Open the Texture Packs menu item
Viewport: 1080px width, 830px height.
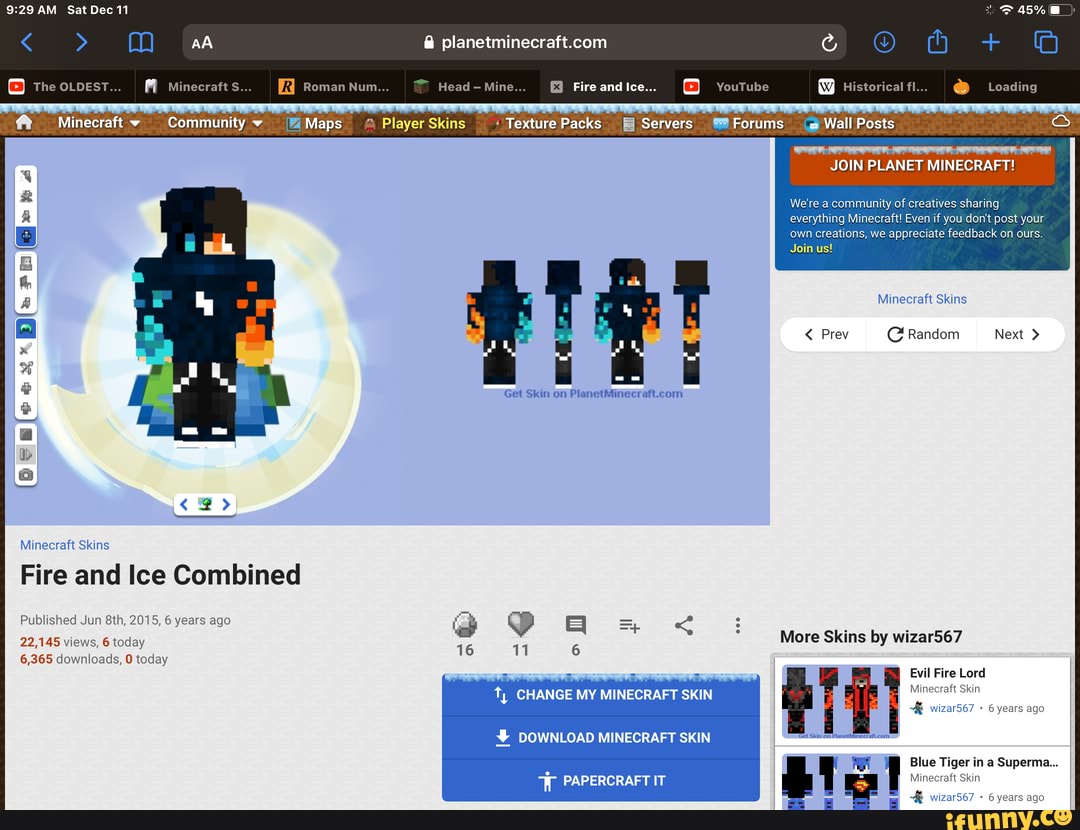(552, 124)
